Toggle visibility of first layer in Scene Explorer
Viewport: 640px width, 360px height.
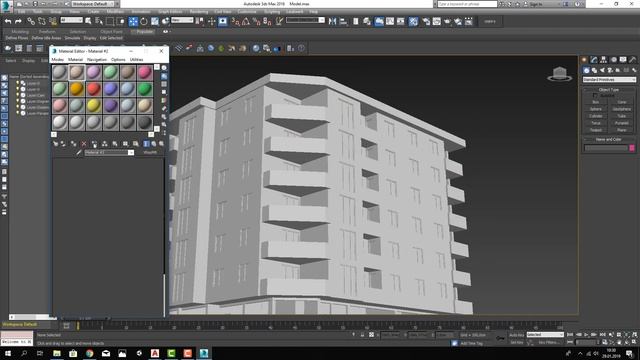click(18, 83)
